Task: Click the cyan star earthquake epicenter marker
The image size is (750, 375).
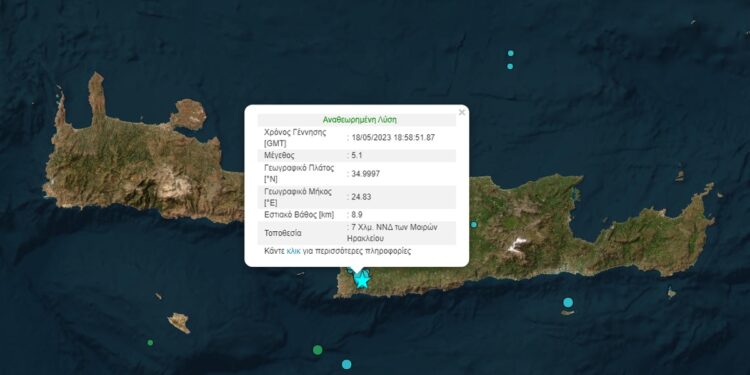Action: pyautogui.click(x=362, y=279)
